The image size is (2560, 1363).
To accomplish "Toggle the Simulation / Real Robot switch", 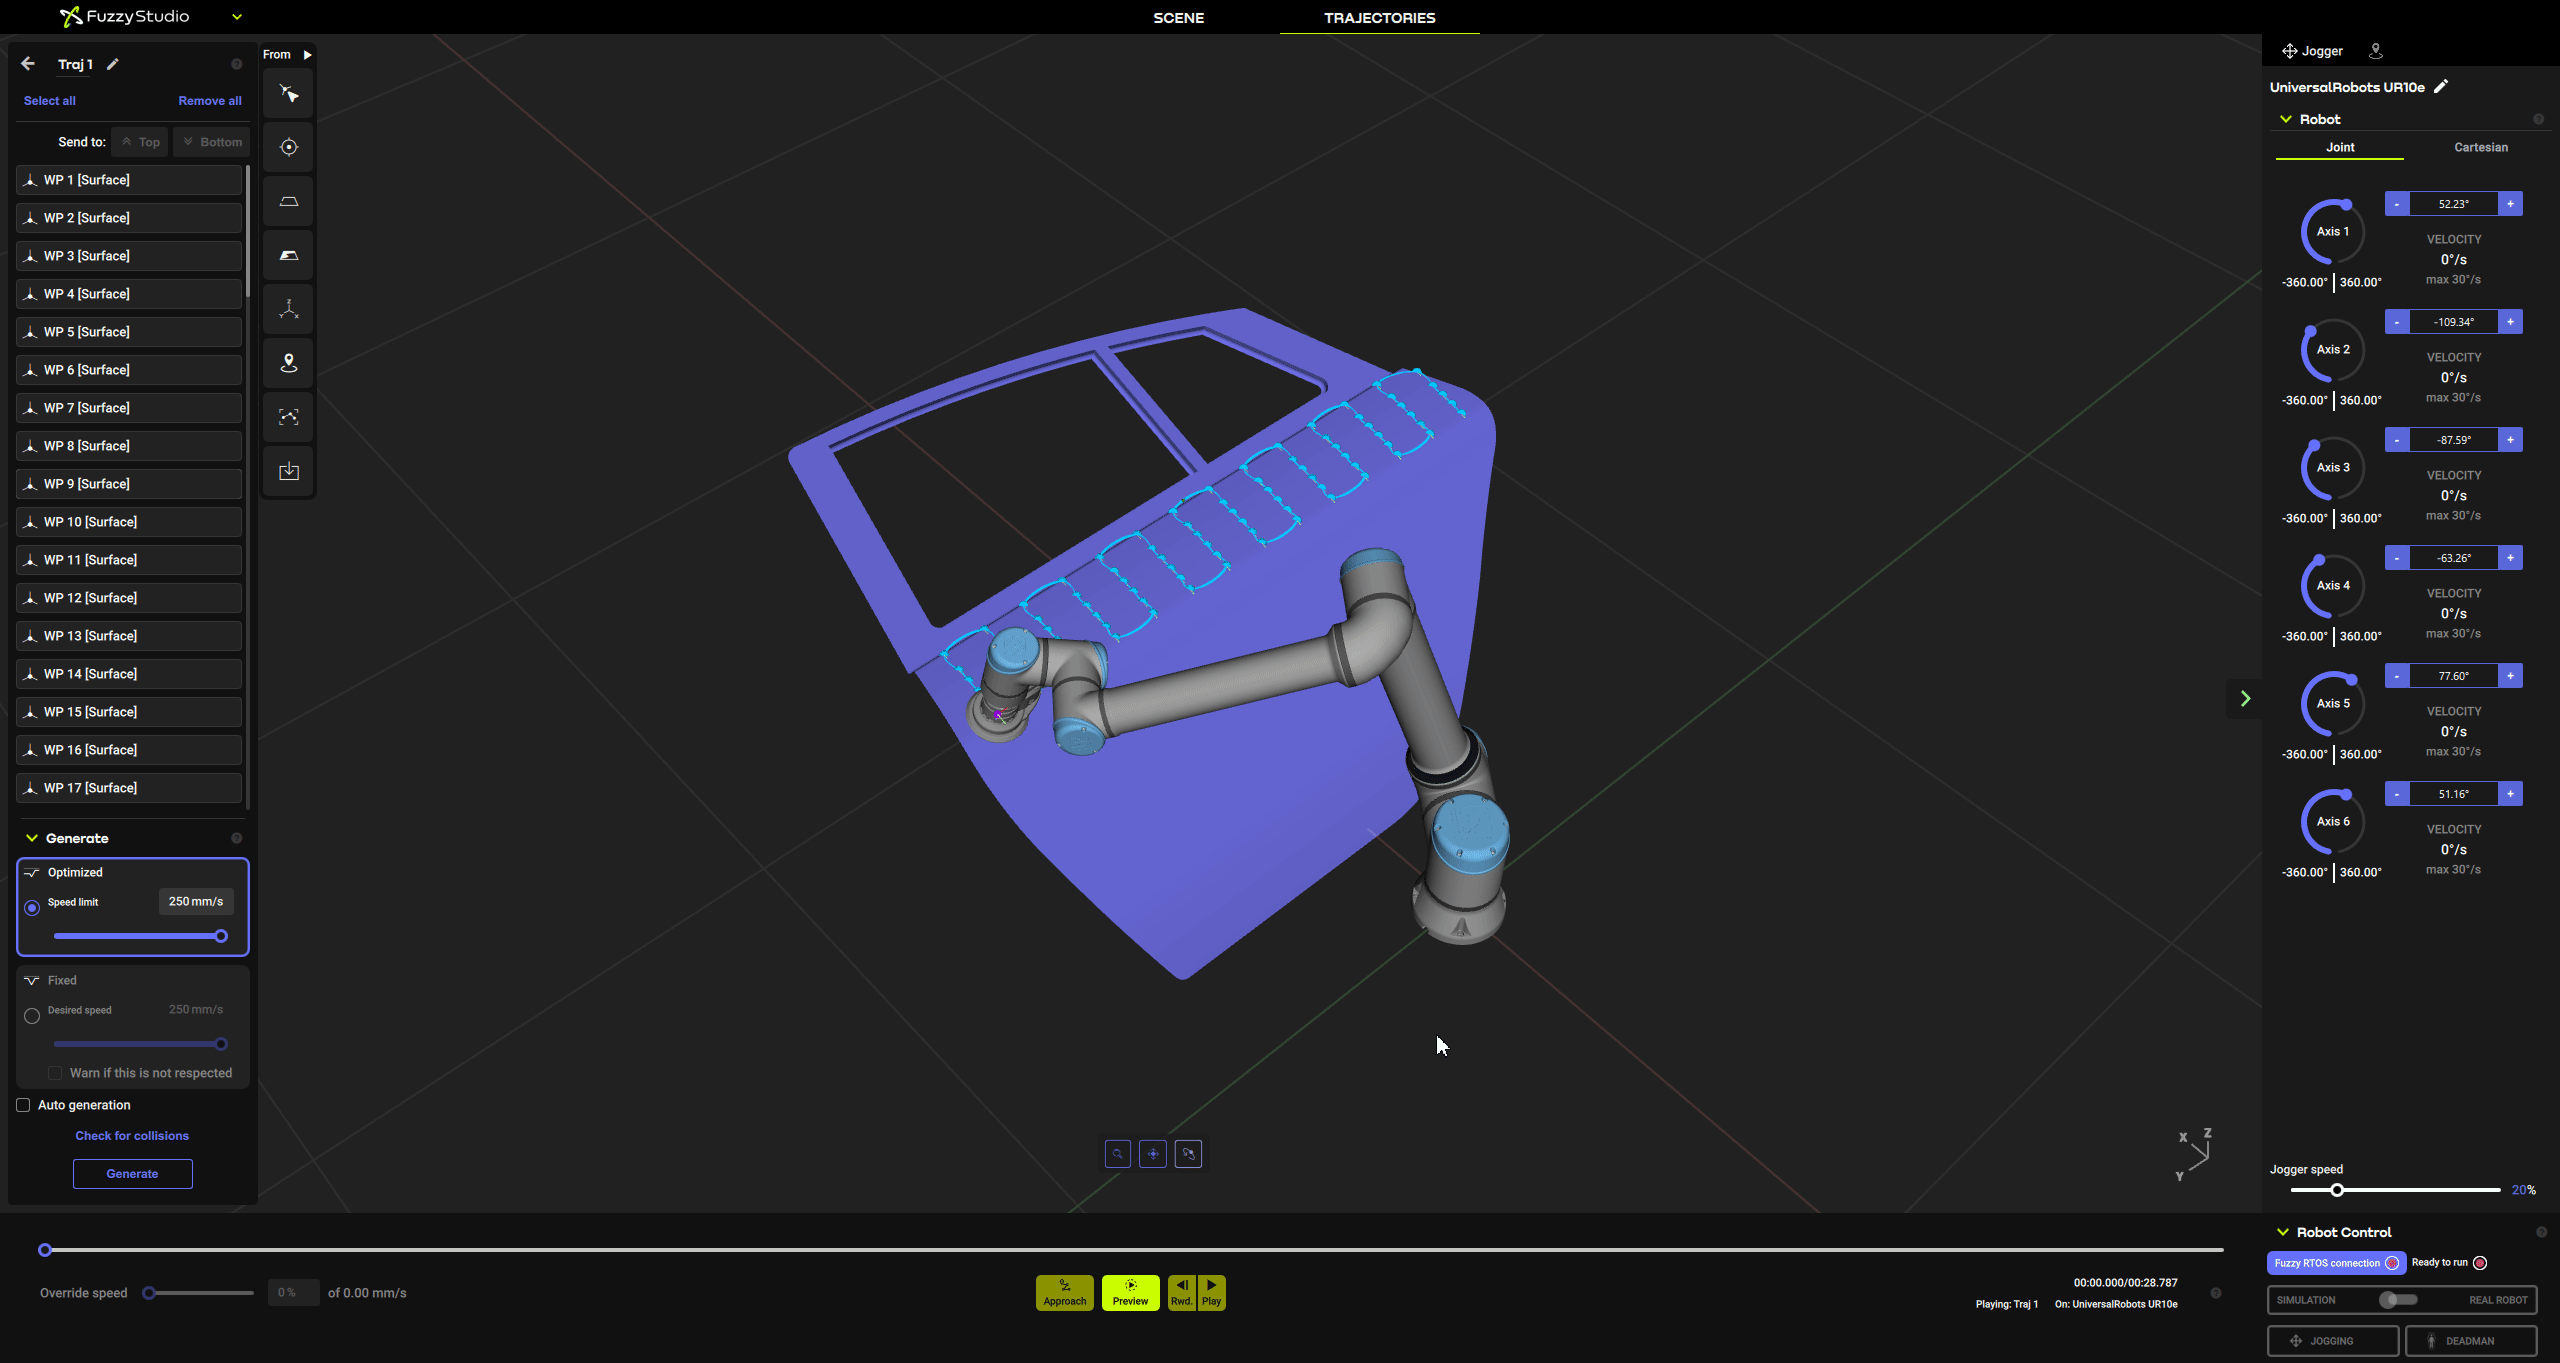I will pos(2398,1300).
